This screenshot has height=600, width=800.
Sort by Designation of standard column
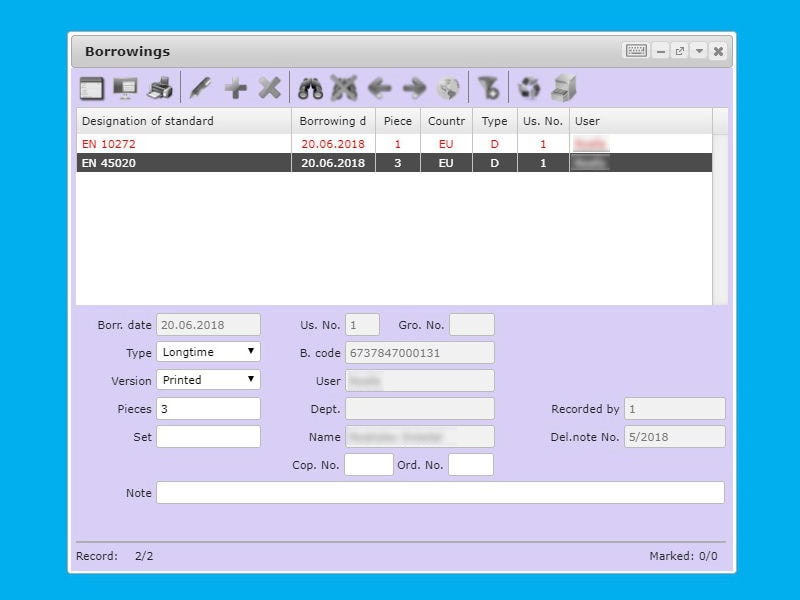184,121
